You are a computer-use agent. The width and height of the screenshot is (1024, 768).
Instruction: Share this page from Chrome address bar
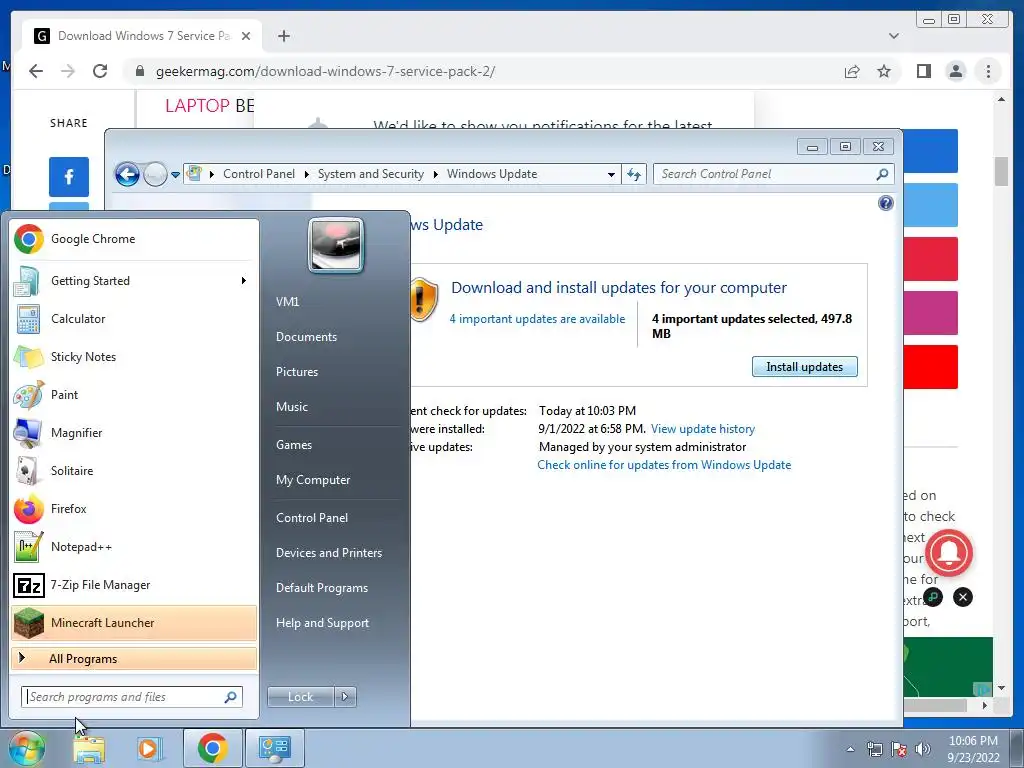[x=852, y=71]
